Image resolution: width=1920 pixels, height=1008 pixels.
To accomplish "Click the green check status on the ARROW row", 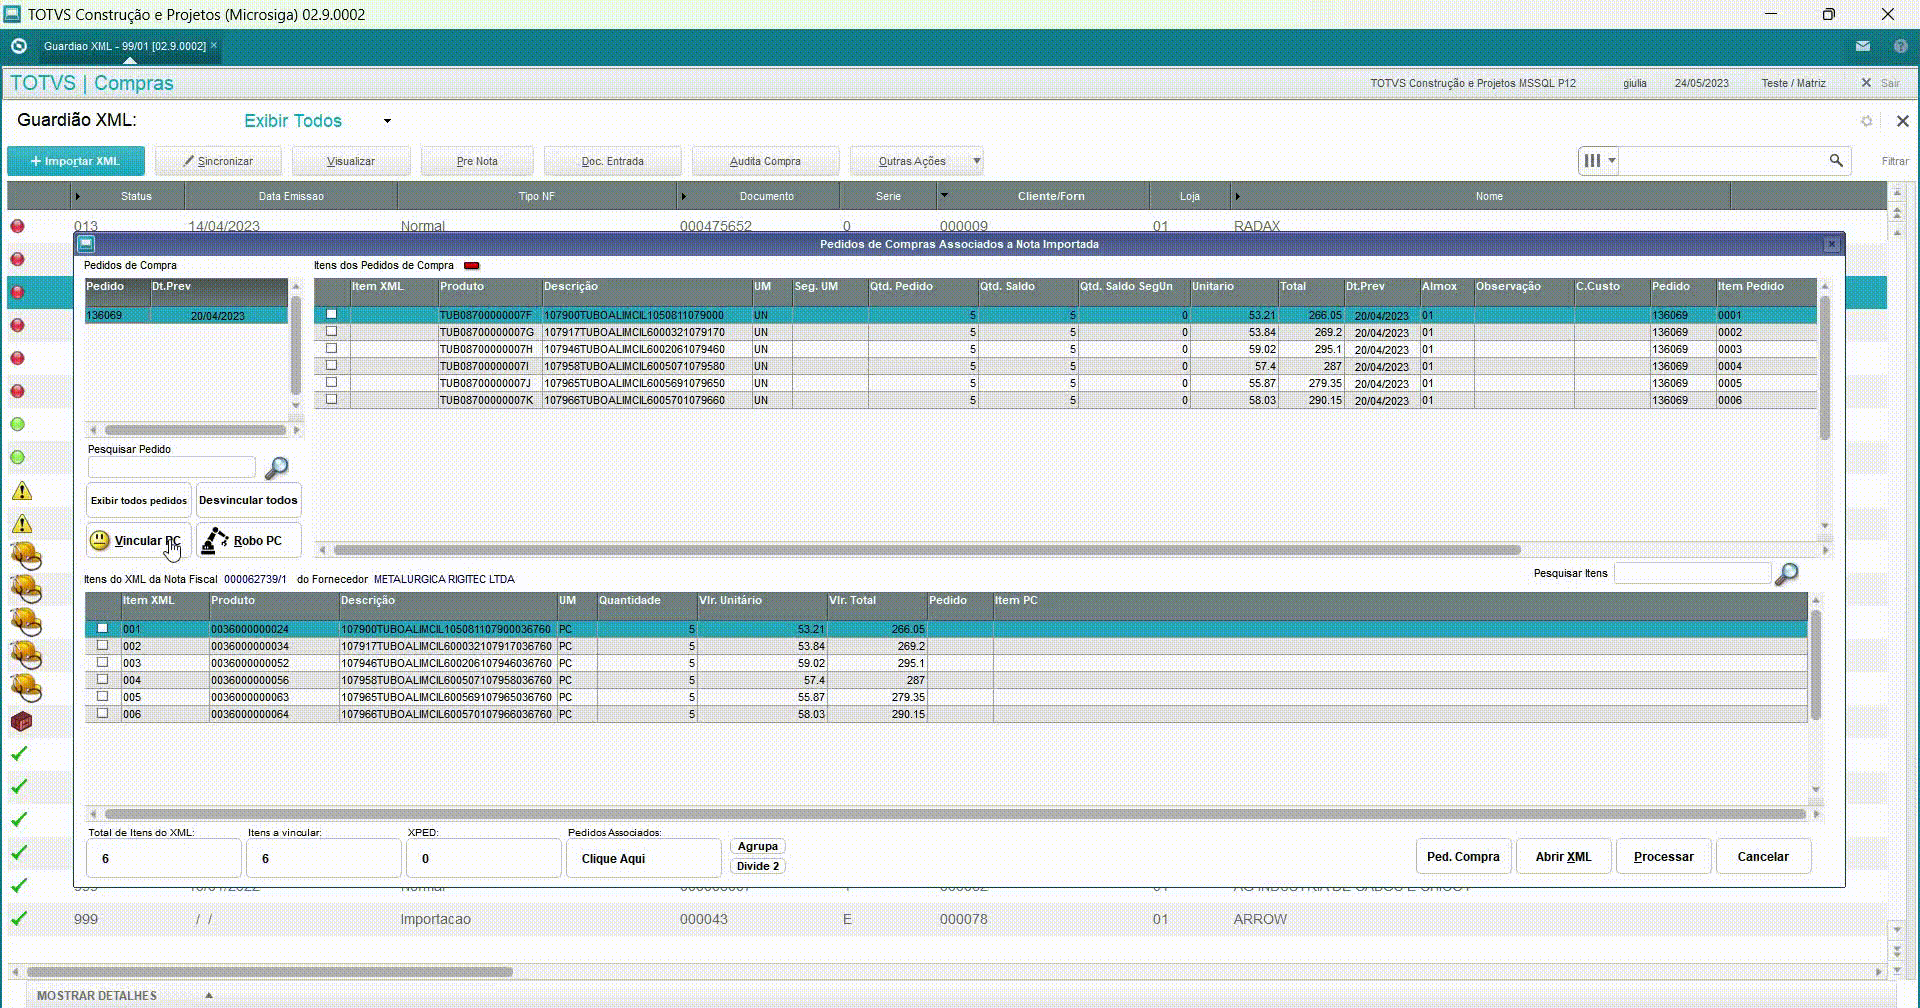I will [x=18, y=918].
